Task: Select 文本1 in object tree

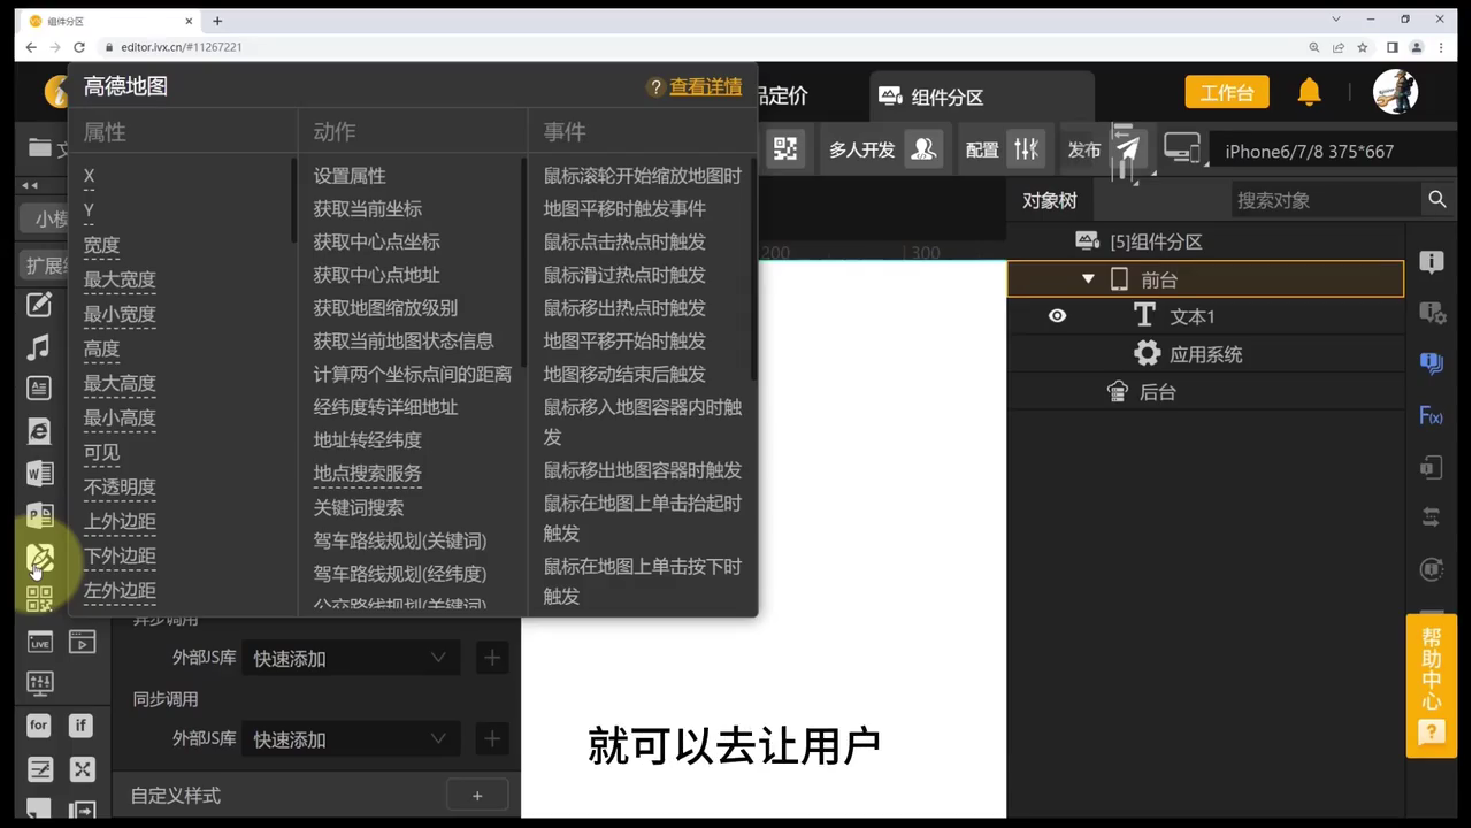Action: tap(1192, 316)
